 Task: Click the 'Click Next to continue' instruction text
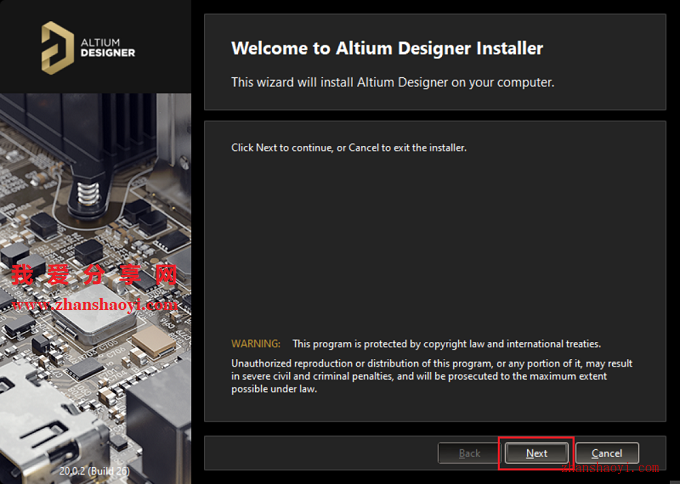(349, 147)
